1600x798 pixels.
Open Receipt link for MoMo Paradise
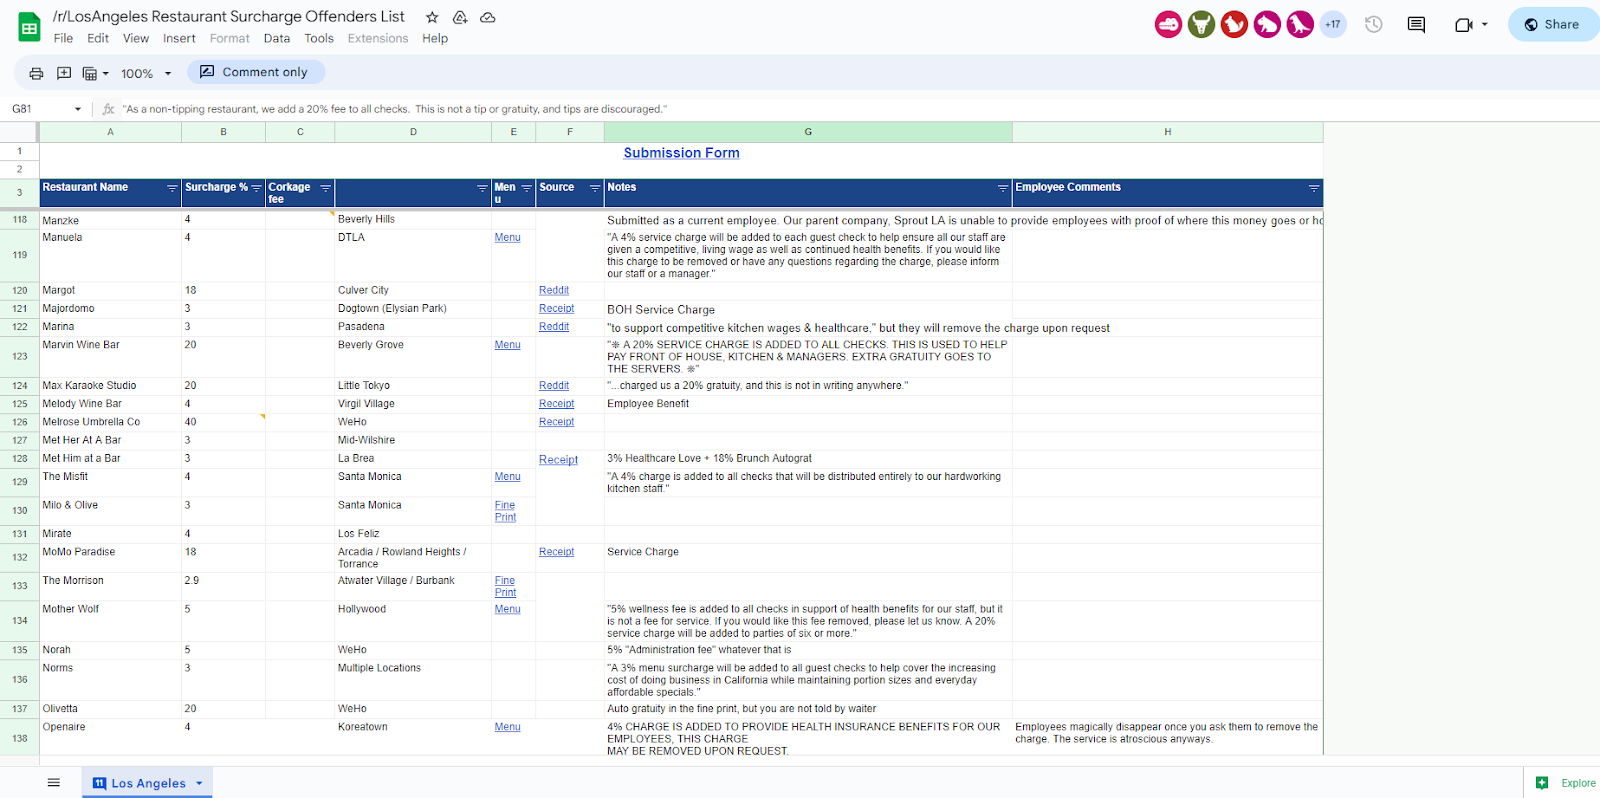[557, 552]
